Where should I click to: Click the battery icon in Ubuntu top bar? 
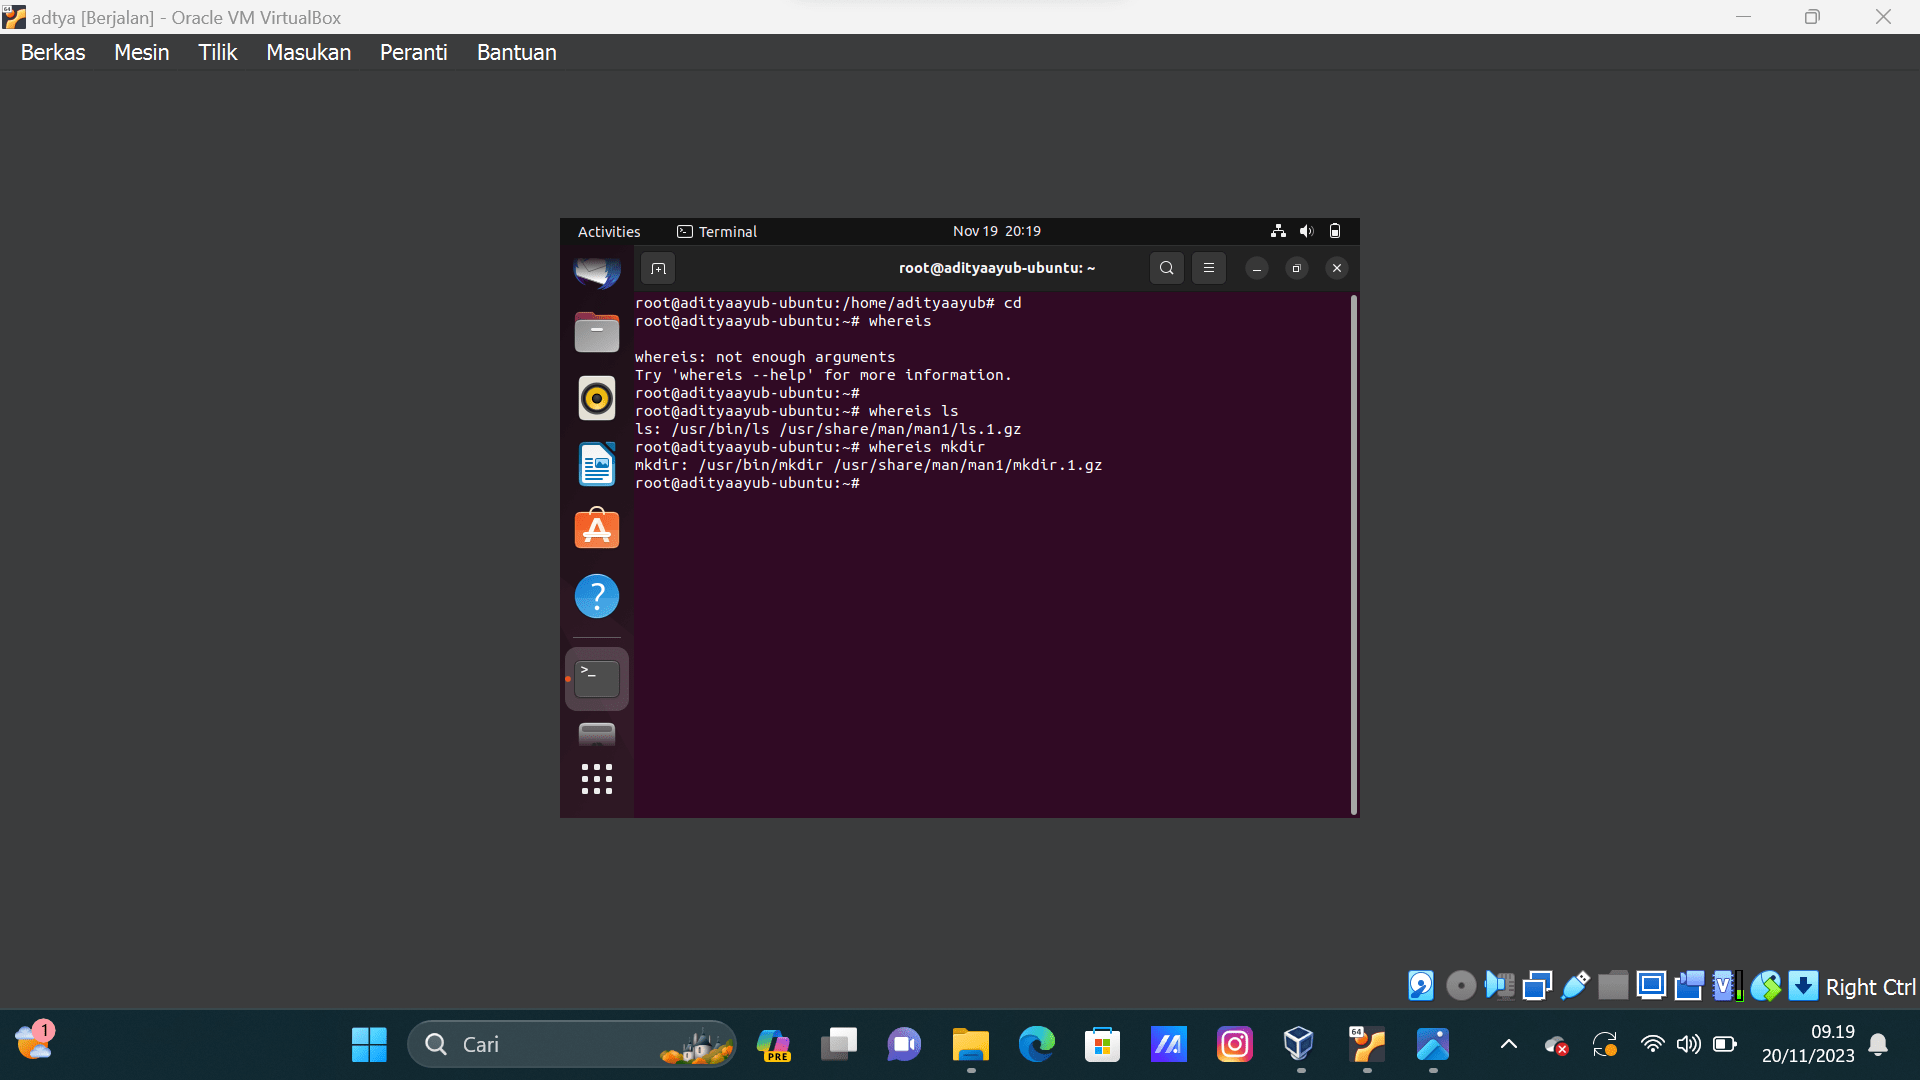tap(1334, 231)
